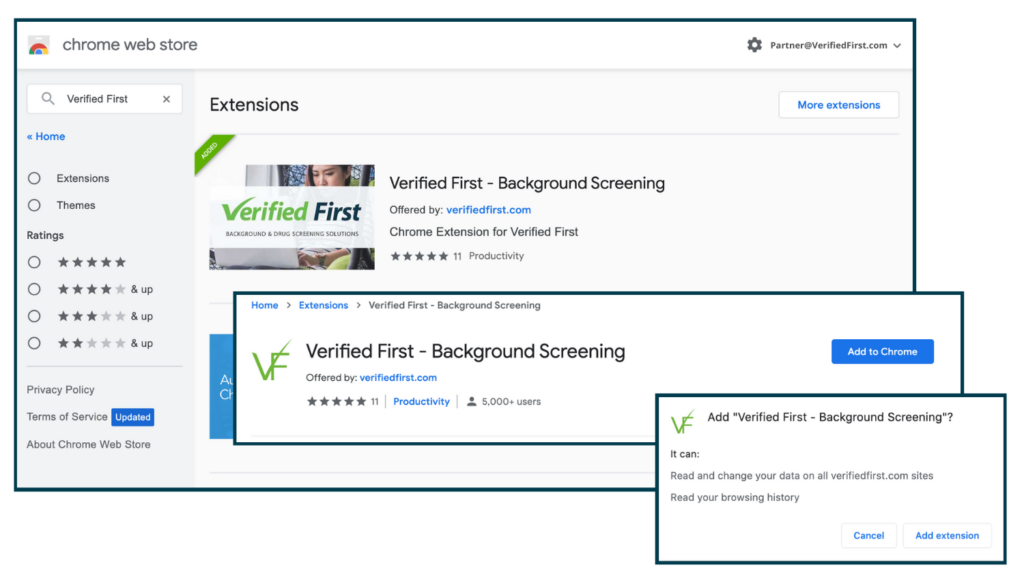
Task: Navigate to Extensions in the breadcrumb
Action: click(323, 305)
